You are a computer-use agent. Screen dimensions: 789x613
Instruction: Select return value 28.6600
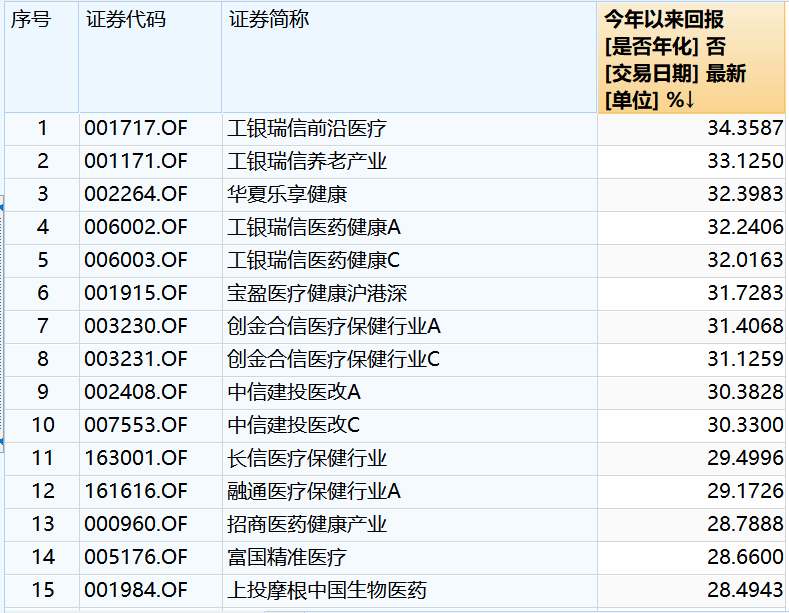coord(745,557)
